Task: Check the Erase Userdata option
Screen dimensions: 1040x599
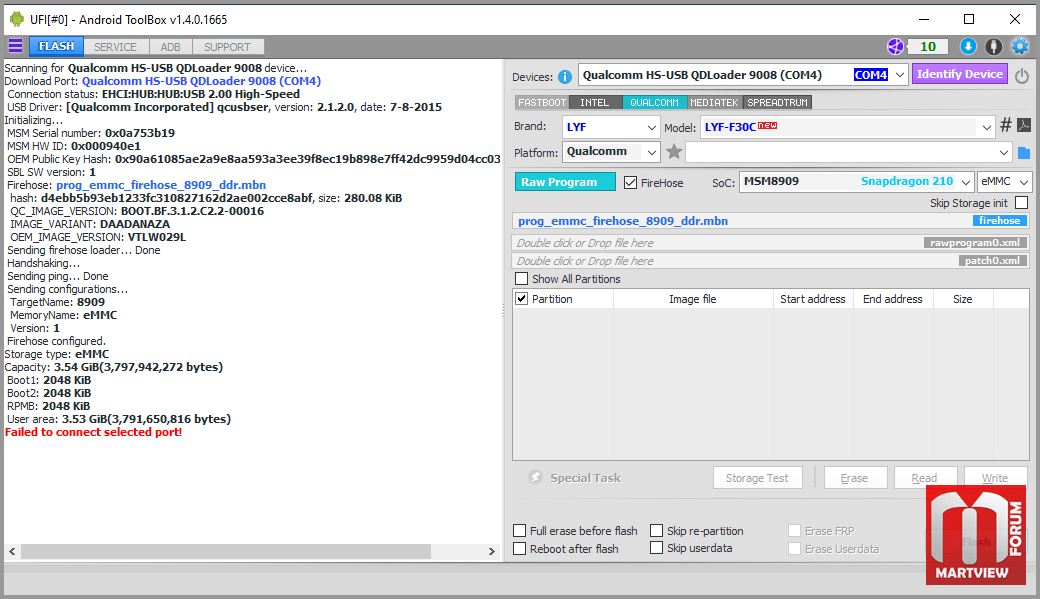Action: click(x=795, y=549)
